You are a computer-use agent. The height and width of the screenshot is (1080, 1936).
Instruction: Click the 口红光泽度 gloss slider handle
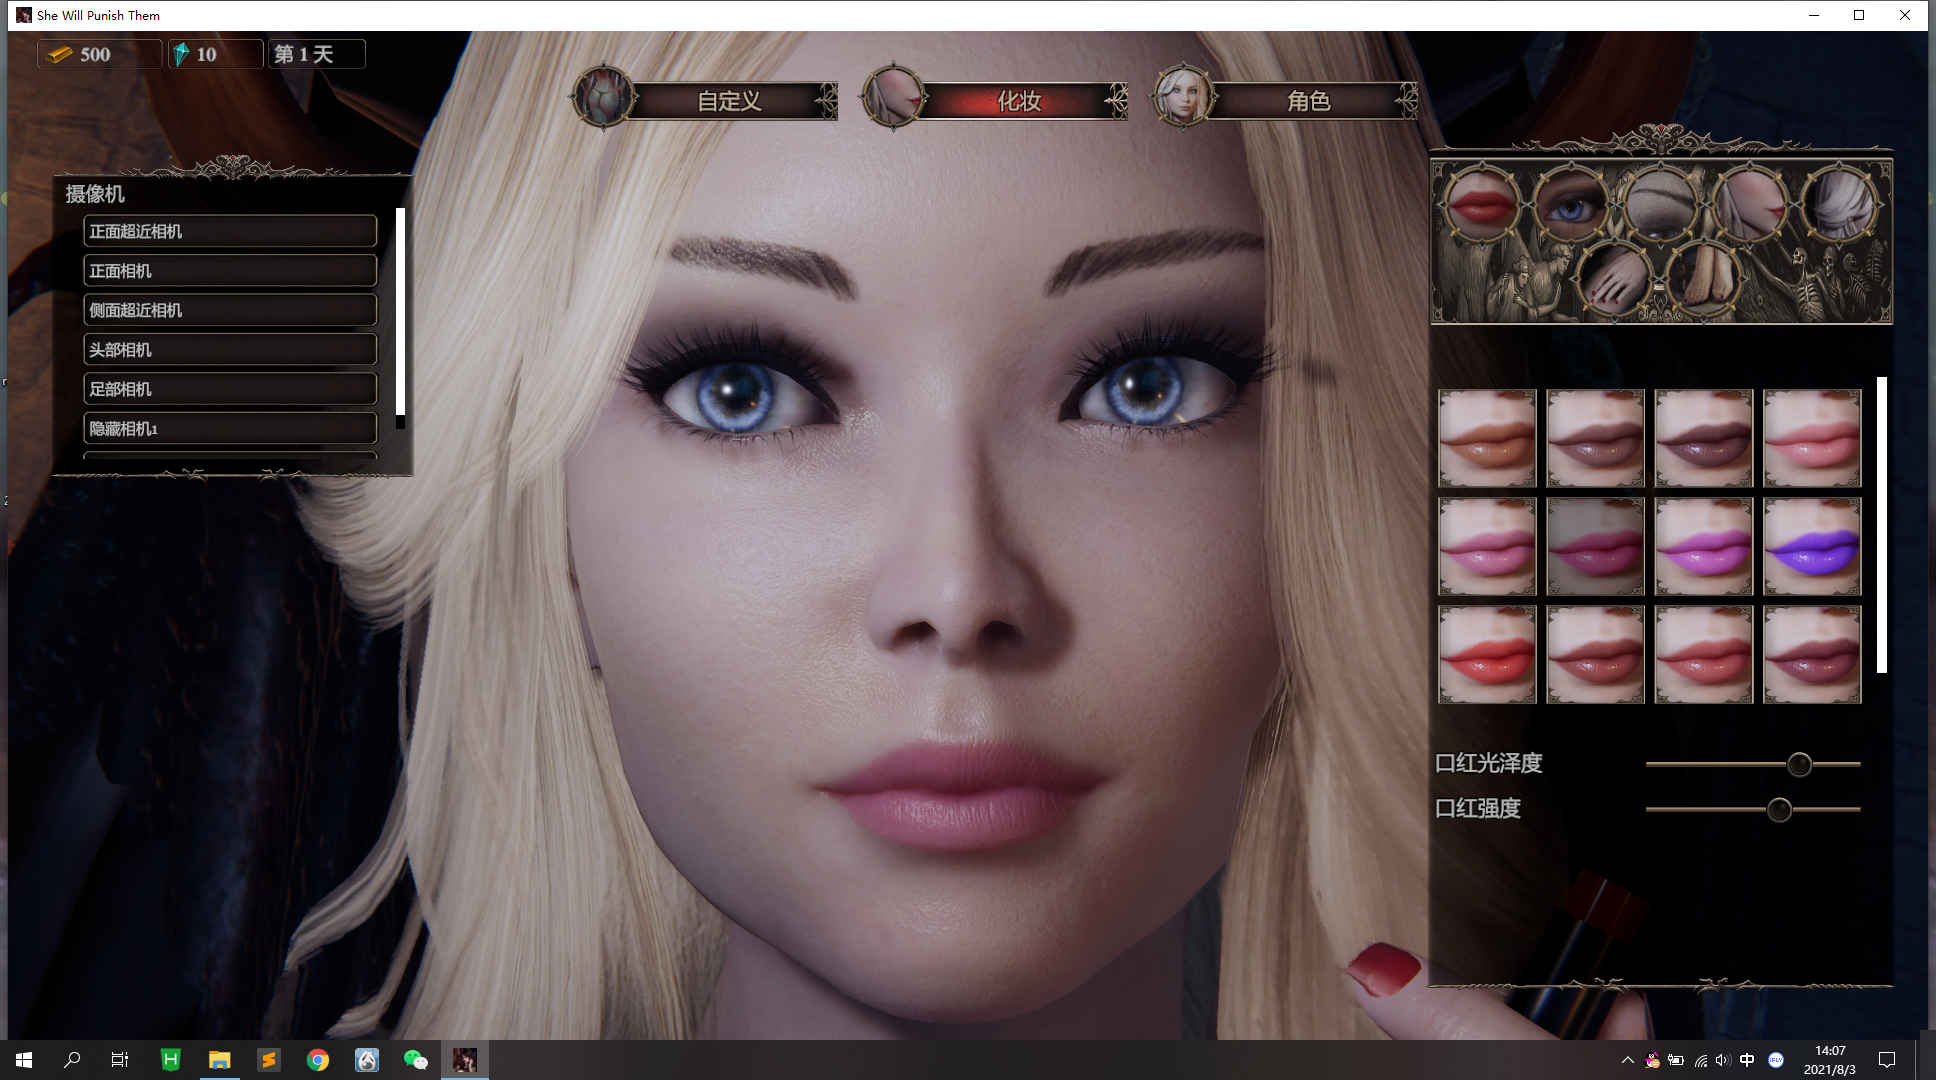click(1799, 765)
